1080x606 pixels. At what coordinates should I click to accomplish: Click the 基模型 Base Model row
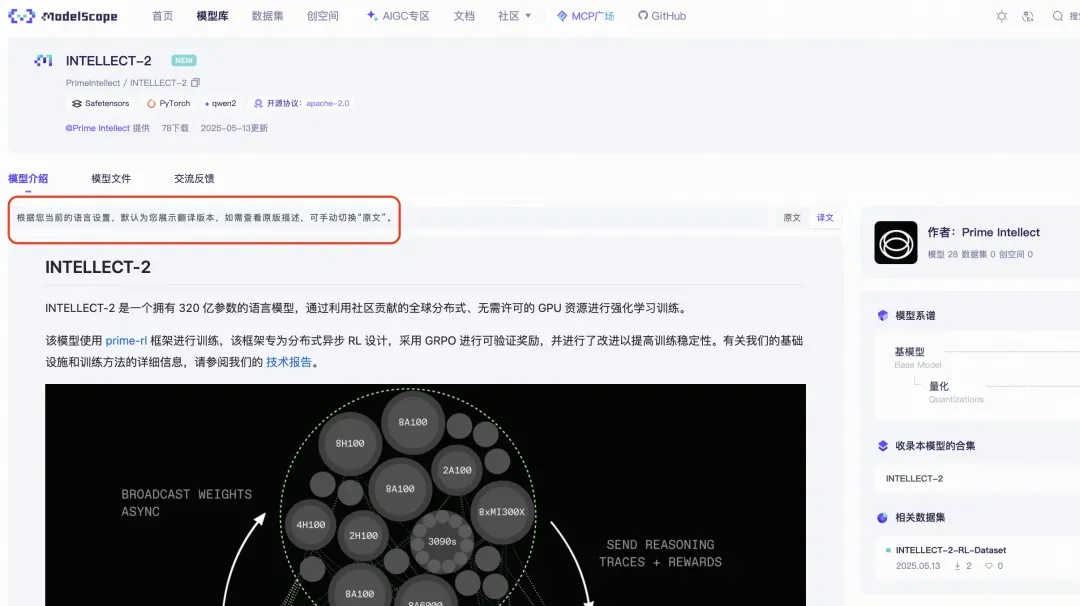[986, 357]
